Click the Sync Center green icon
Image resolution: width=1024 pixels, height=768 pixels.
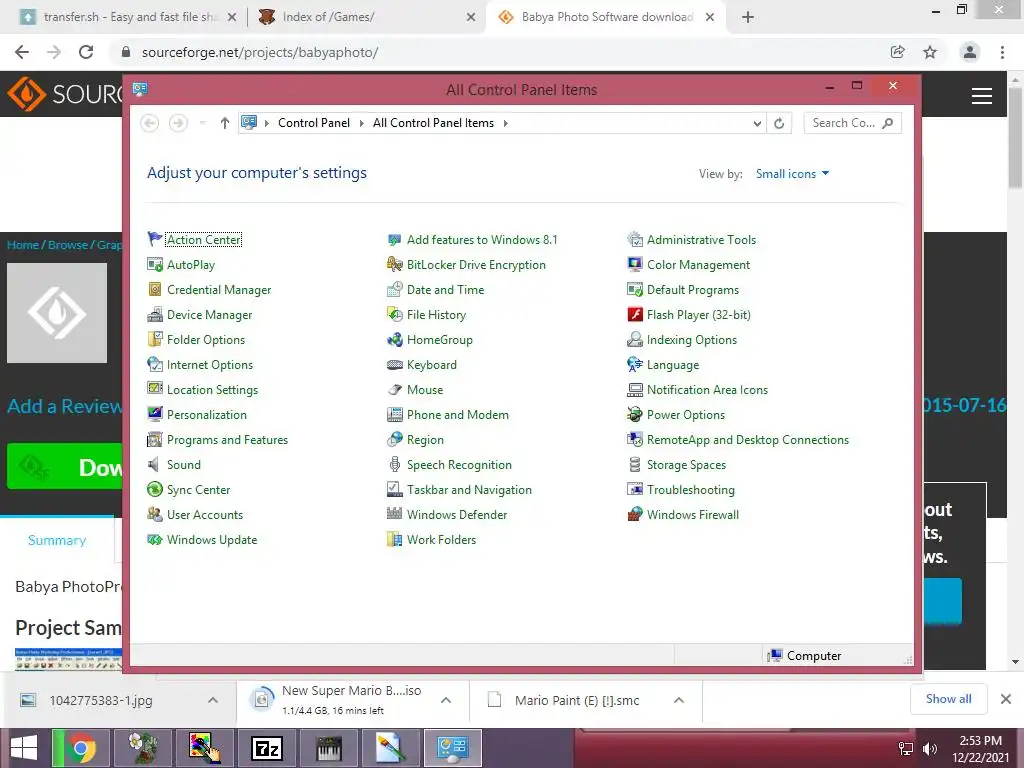[154, 490]
